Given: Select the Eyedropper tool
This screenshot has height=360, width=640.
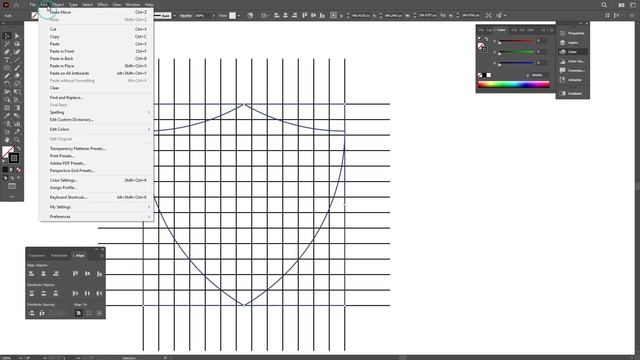Looking at the screenshot, I should (7, 116).
